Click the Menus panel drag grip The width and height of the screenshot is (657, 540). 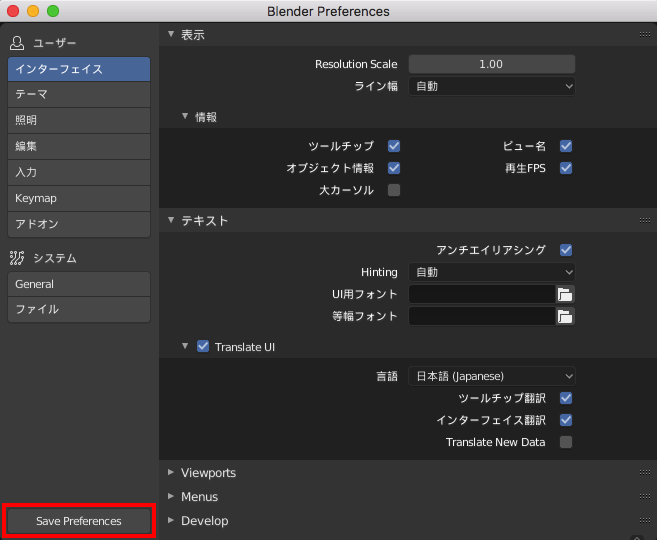645,496
